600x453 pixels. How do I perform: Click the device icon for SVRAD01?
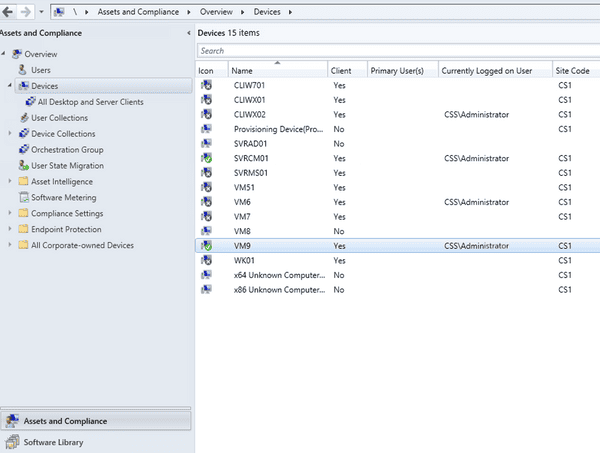pyautogui.click(x=207, y=143)
